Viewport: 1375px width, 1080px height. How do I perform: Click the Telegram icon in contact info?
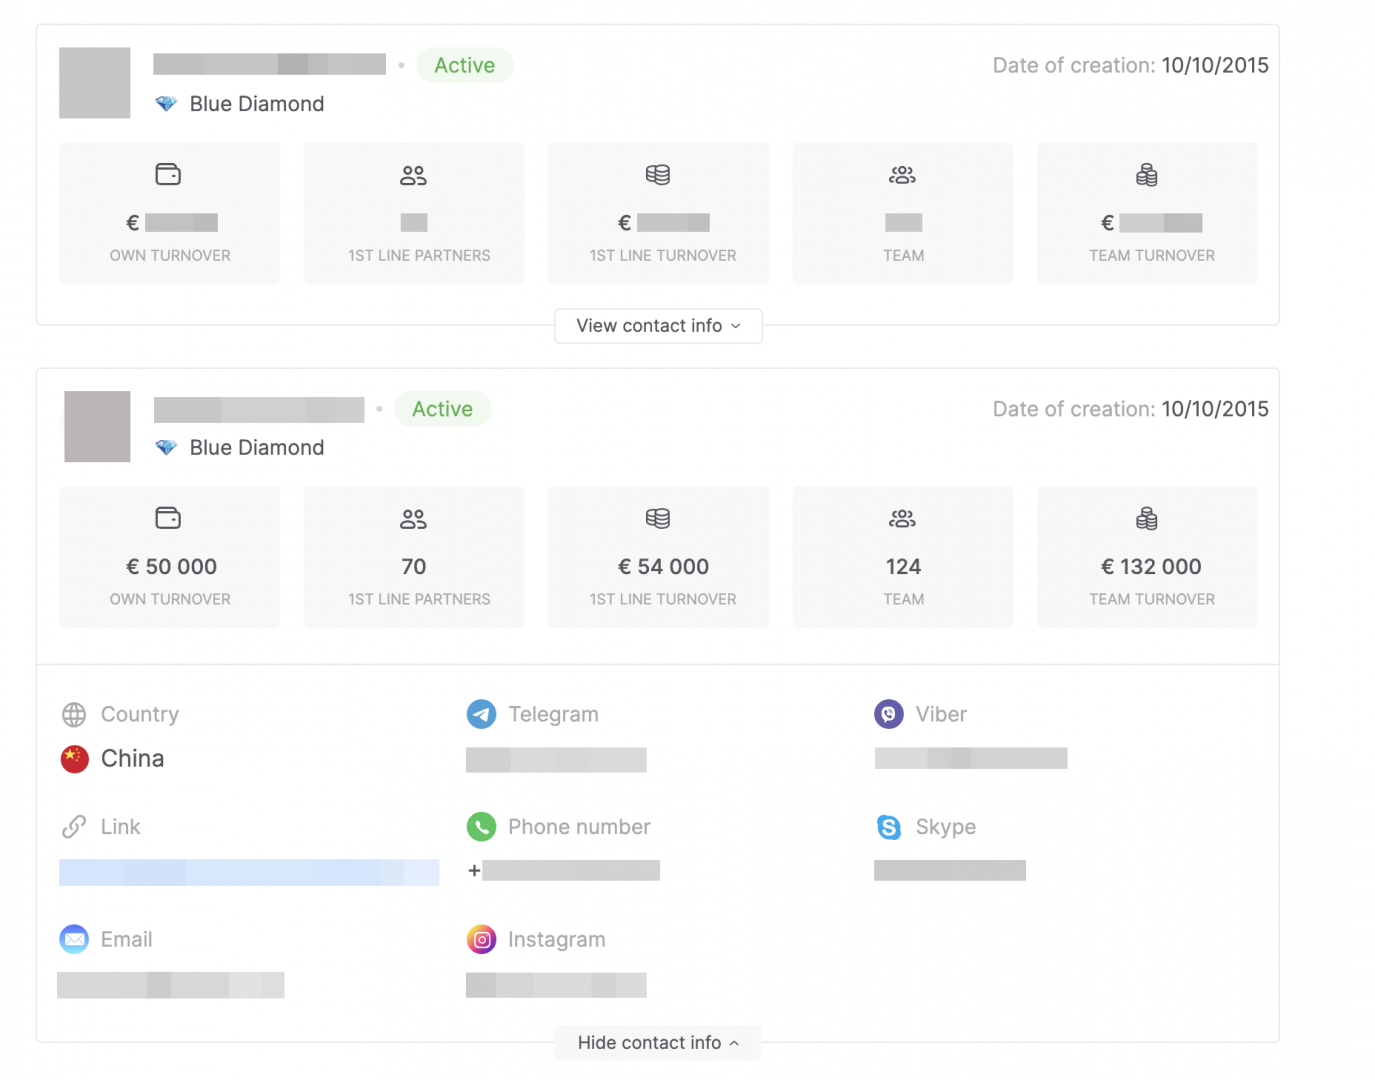click(481, 714)
